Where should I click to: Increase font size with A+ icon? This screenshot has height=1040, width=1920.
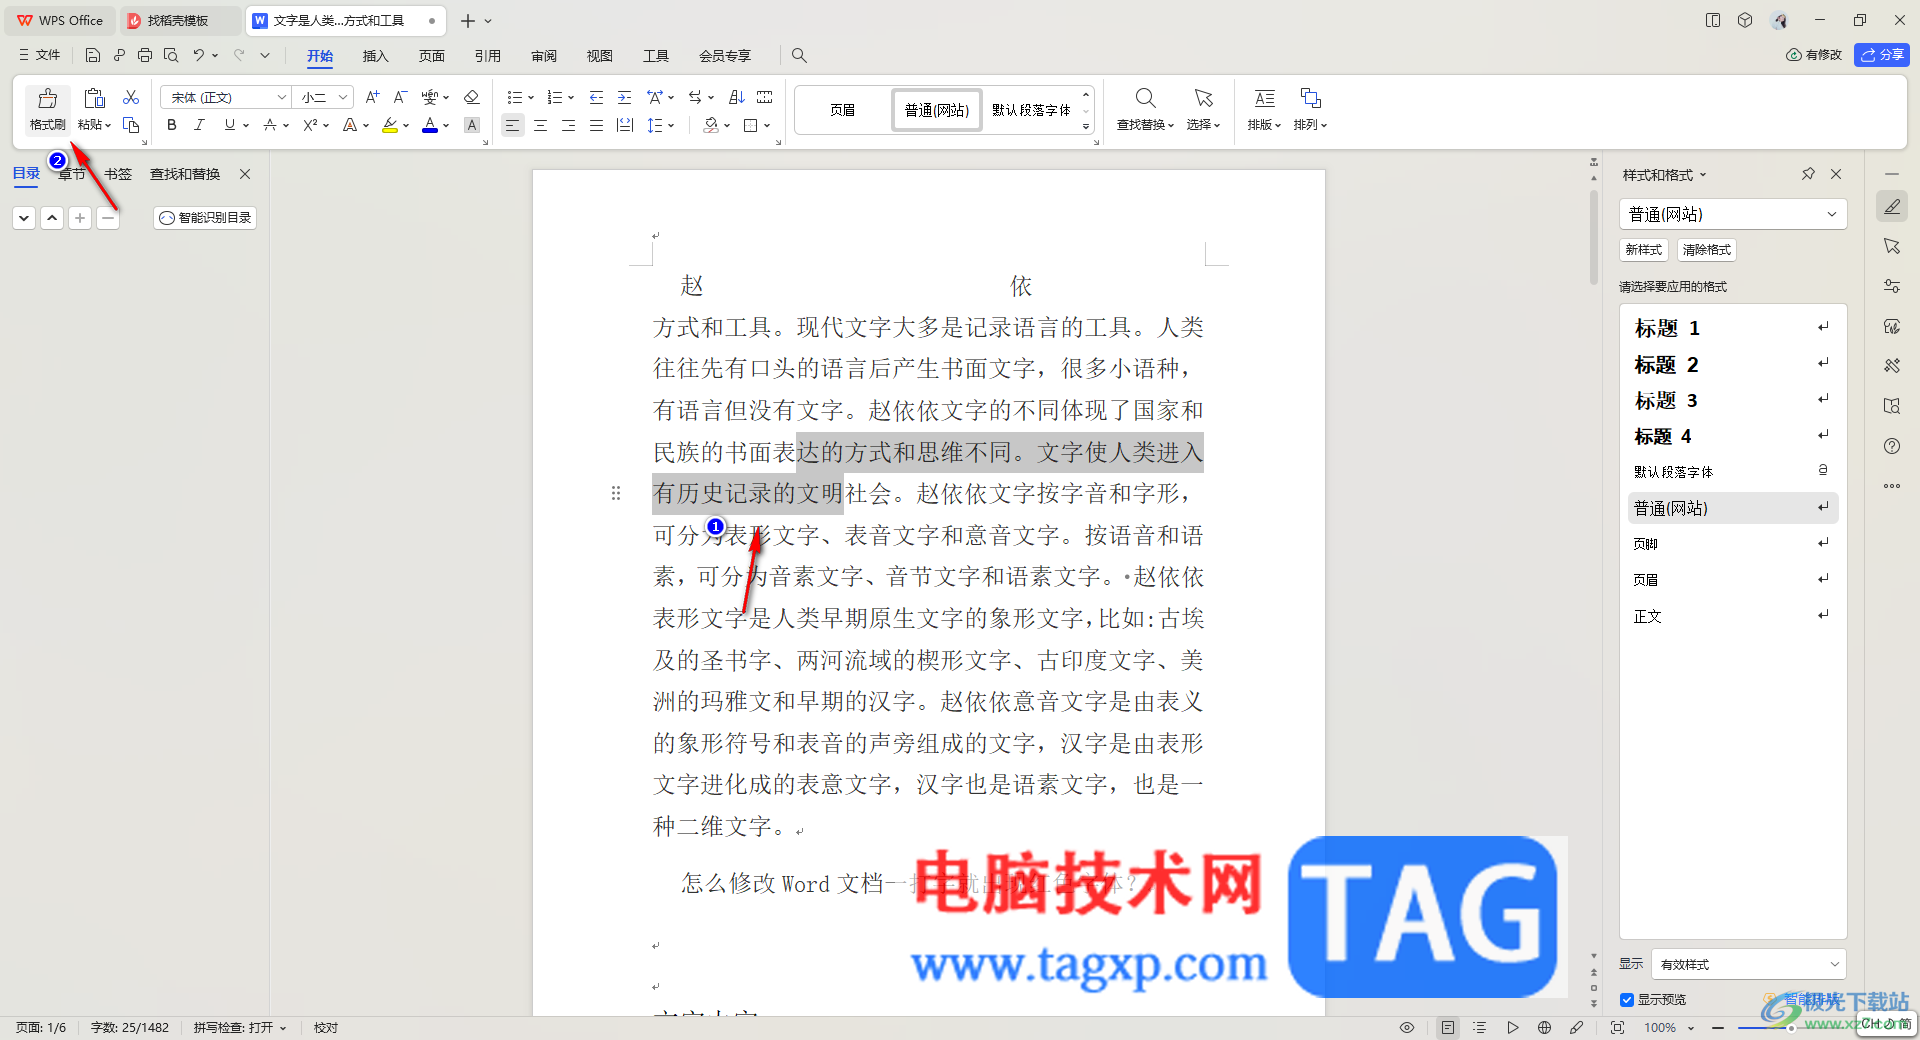(372, 97)
